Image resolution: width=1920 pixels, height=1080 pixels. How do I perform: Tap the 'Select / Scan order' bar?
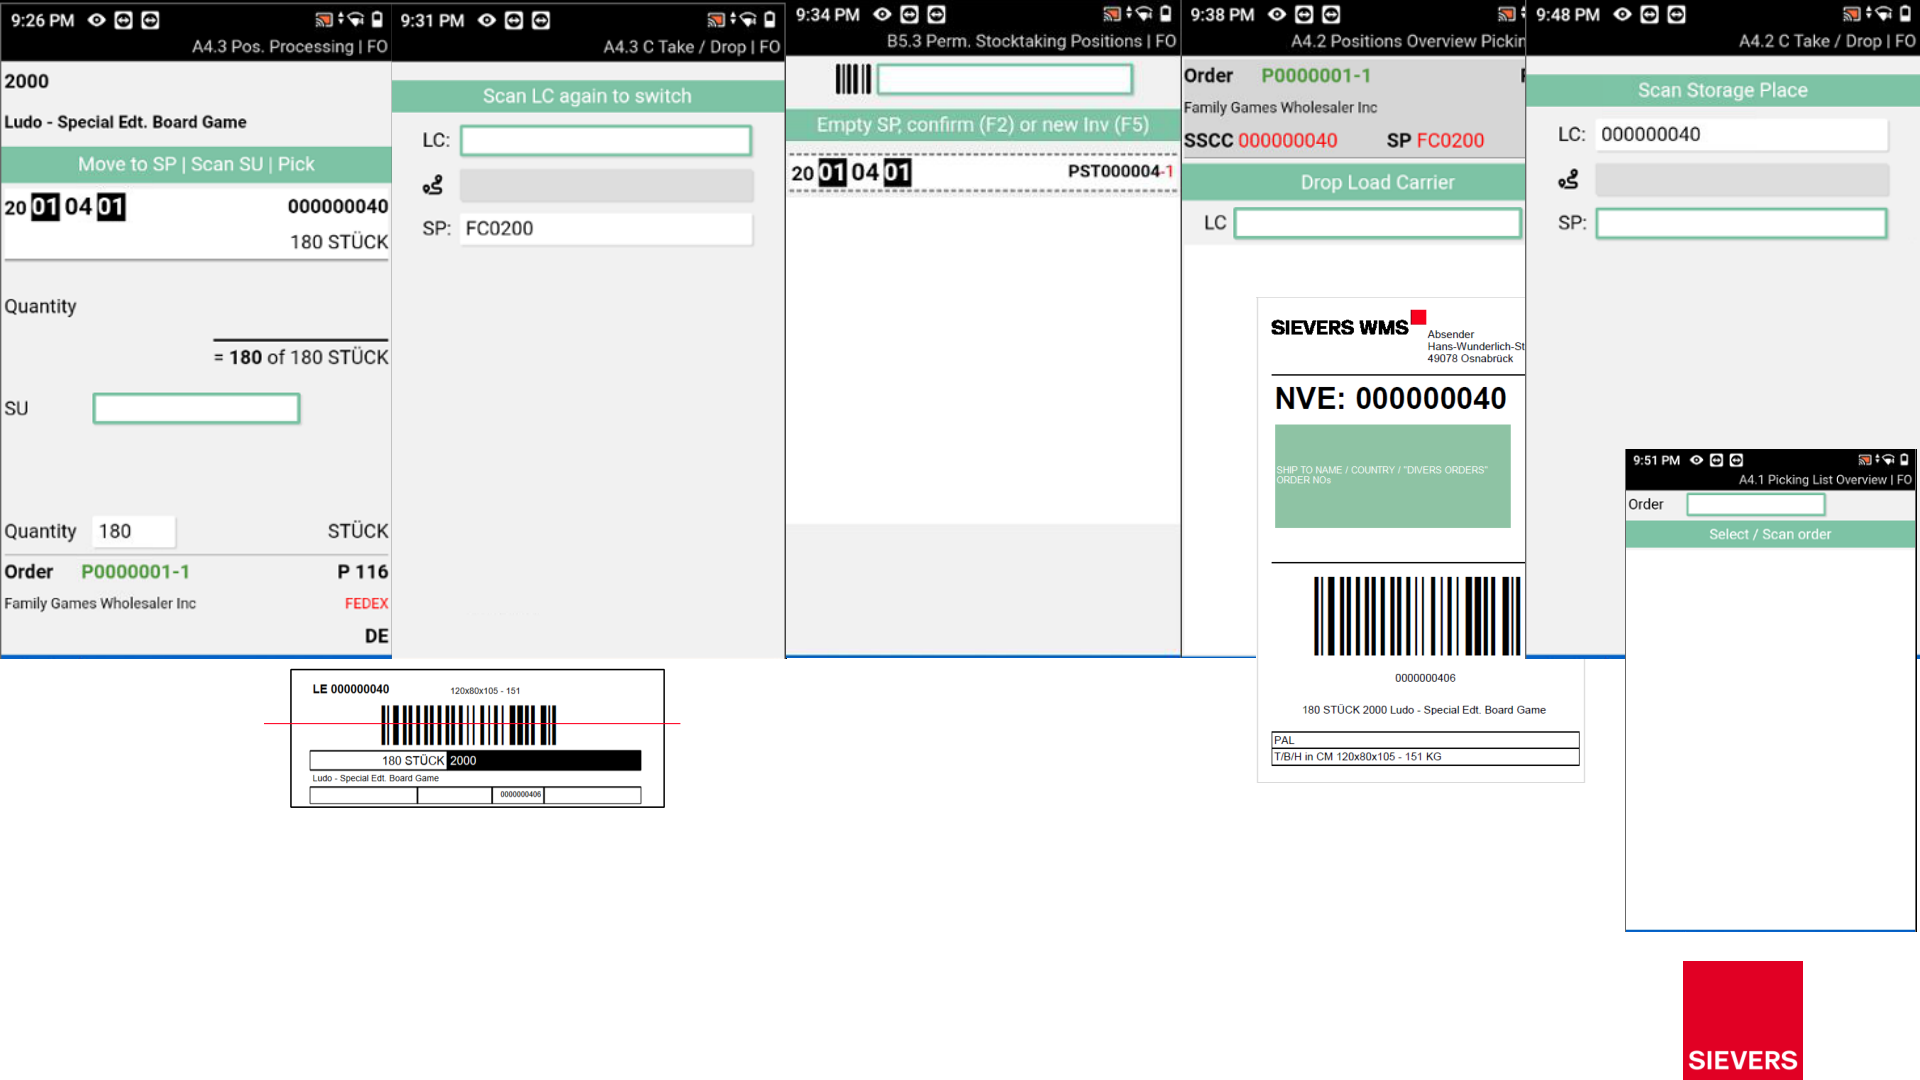point(1770,534)
